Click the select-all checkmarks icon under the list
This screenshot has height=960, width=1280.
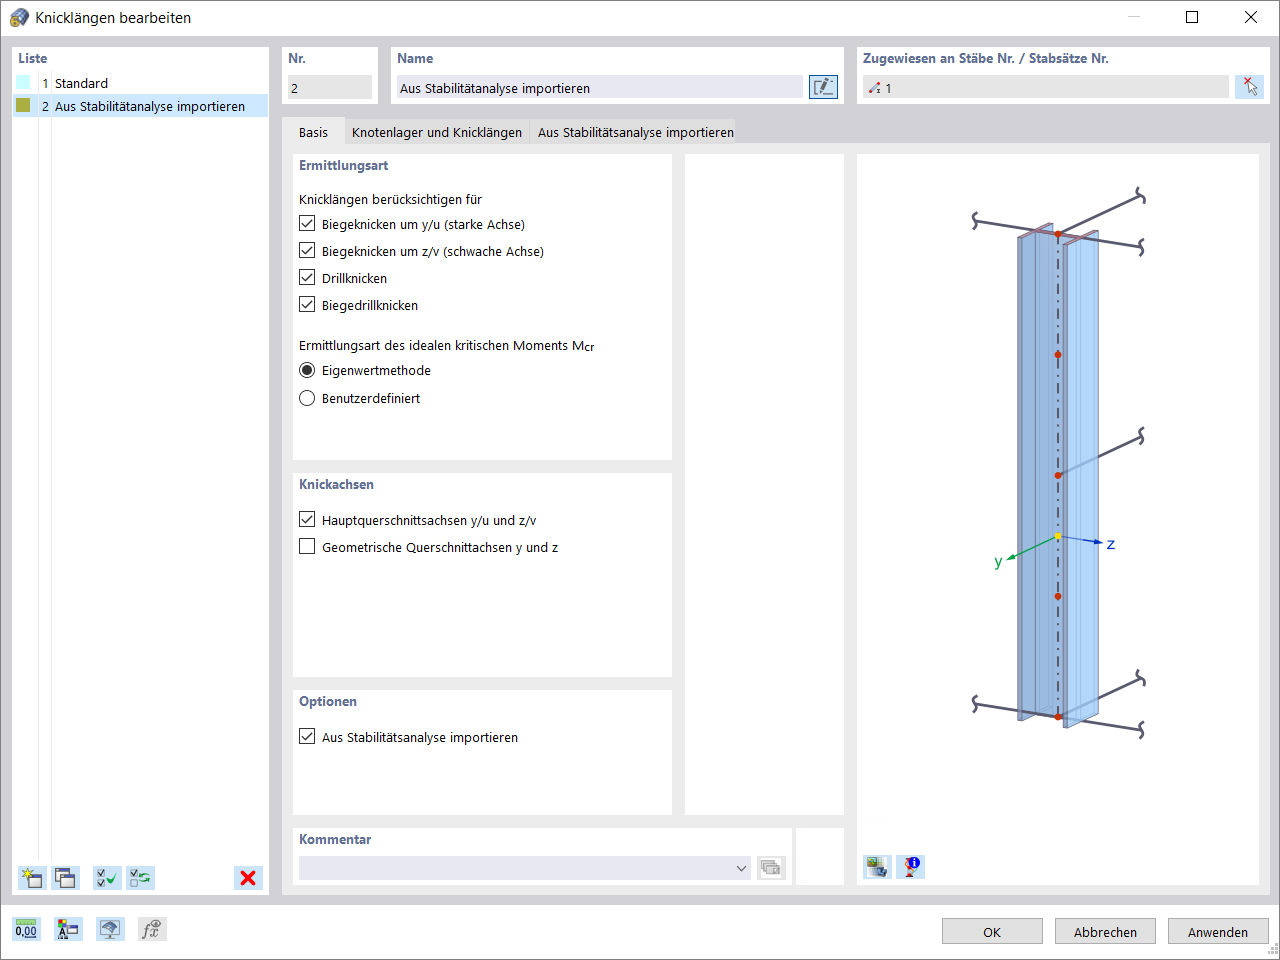tap(107, 878)
